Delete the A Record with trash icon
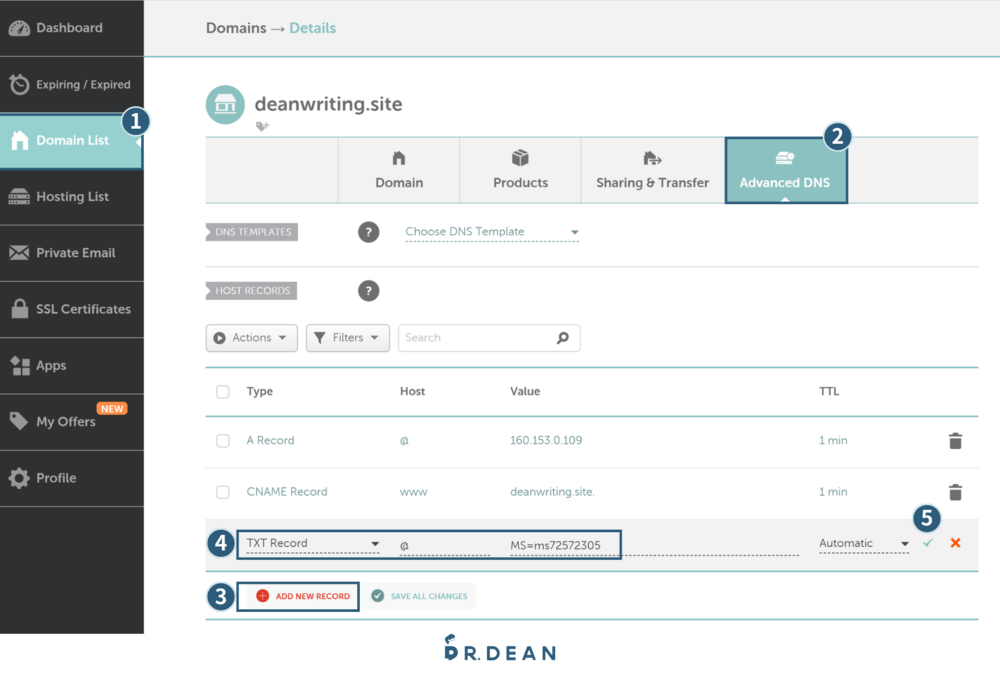This screenshot has height=677, width=1000. tap(955, 441)
